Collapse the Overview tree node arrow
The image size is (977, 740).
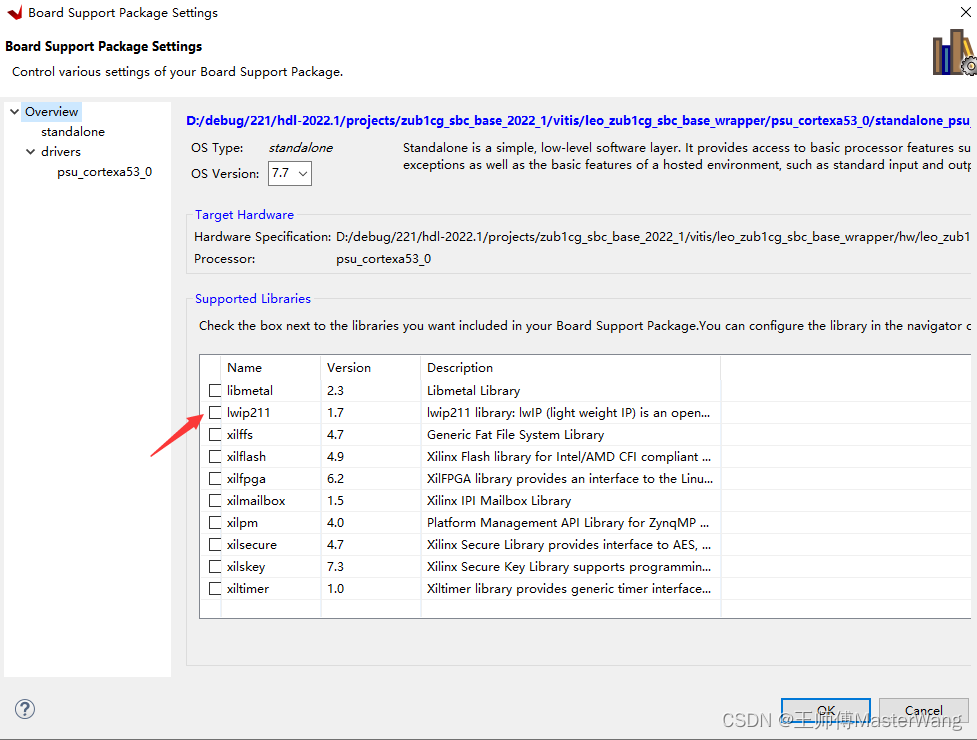tap(14, 111)
